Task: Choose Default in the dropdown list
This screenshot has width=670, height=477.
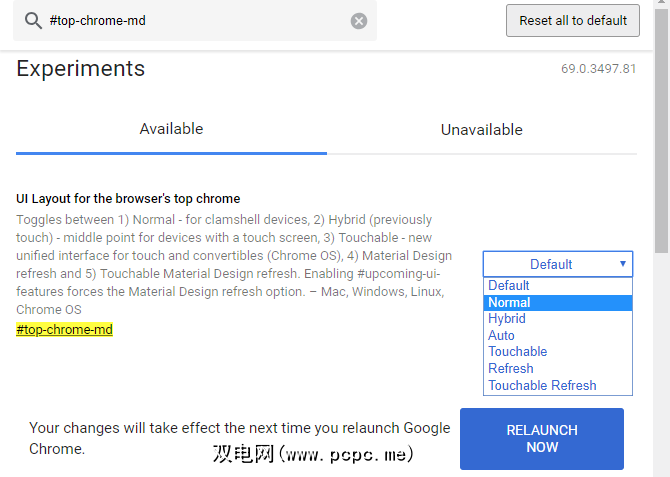Action: [558, 286]
